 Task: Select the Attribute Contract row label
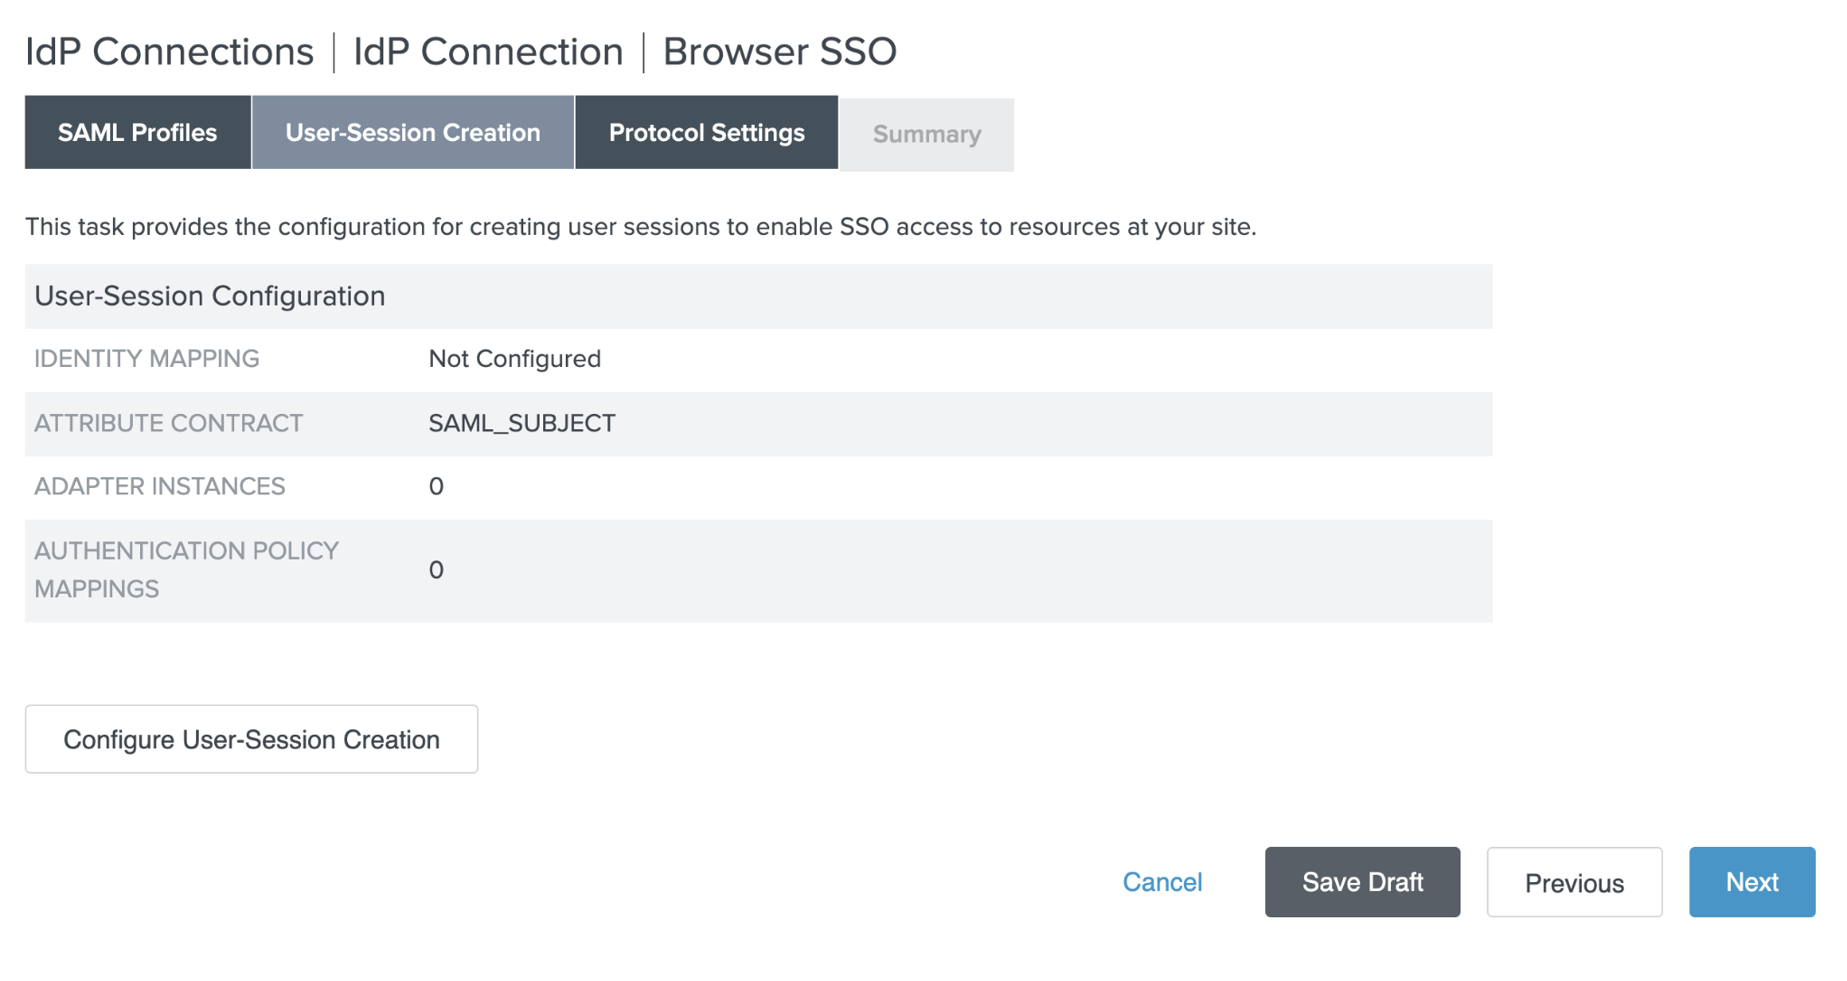168,423
